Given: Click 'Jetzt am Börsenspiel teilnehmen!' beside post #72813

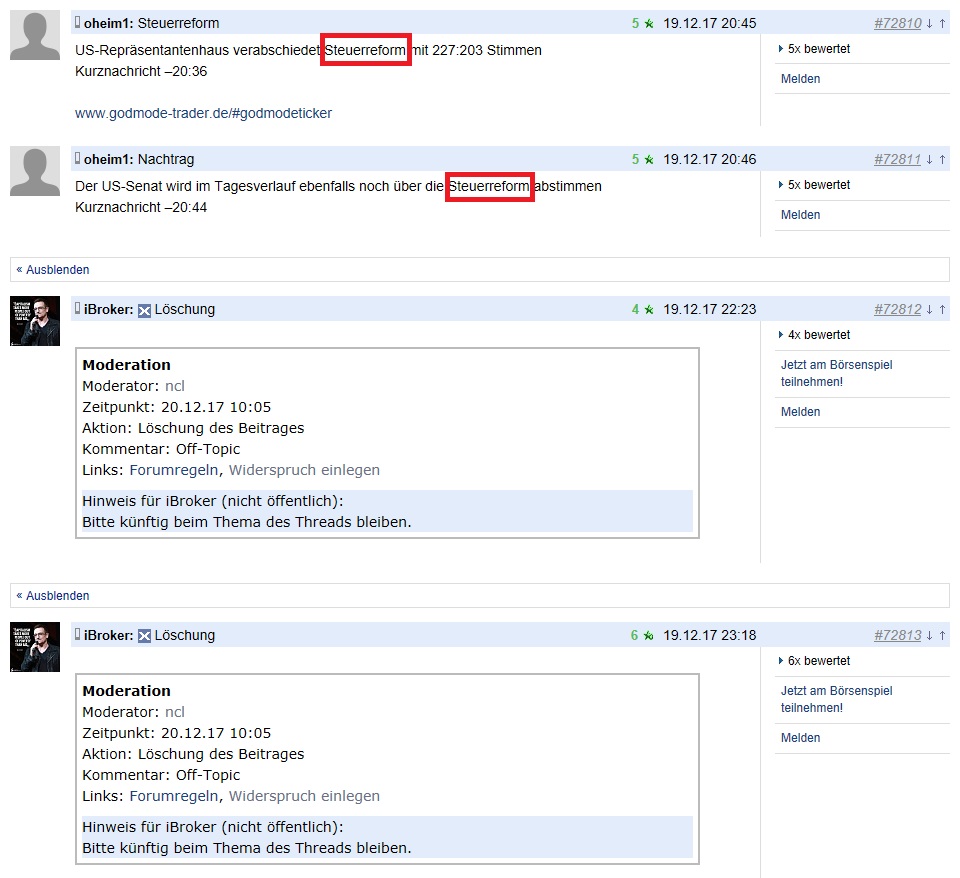Looking at the screenshot, I should pos(836,699).
